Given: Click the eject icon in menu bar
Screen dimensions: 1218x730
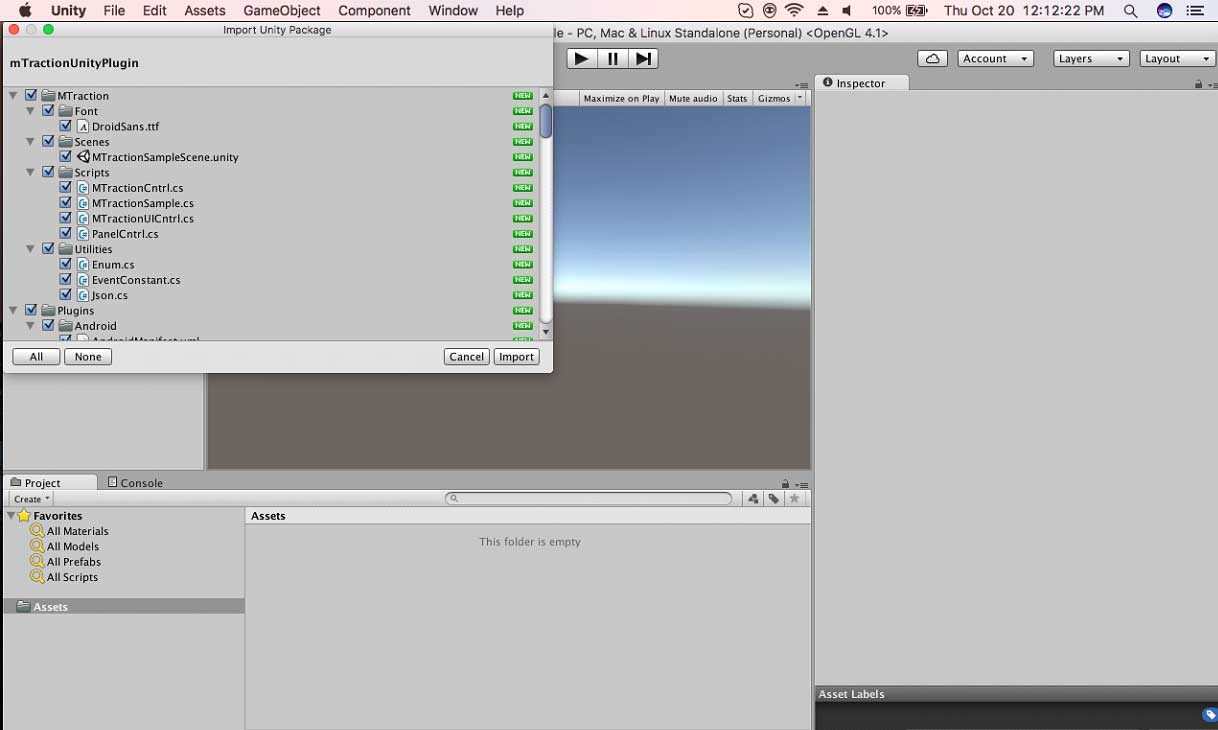Looking at the screenshot, I should coord(822,11).
